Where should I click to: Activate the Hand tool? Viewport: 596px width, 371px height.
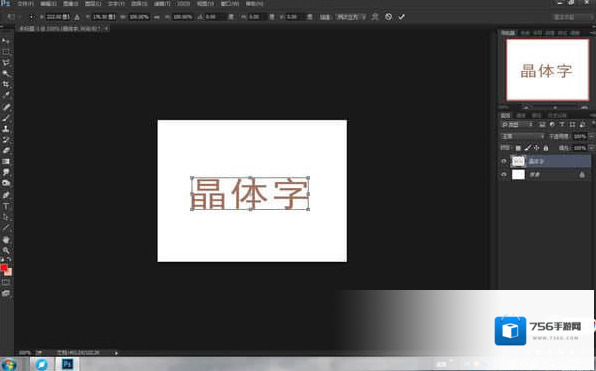click(x=6, y=239)
